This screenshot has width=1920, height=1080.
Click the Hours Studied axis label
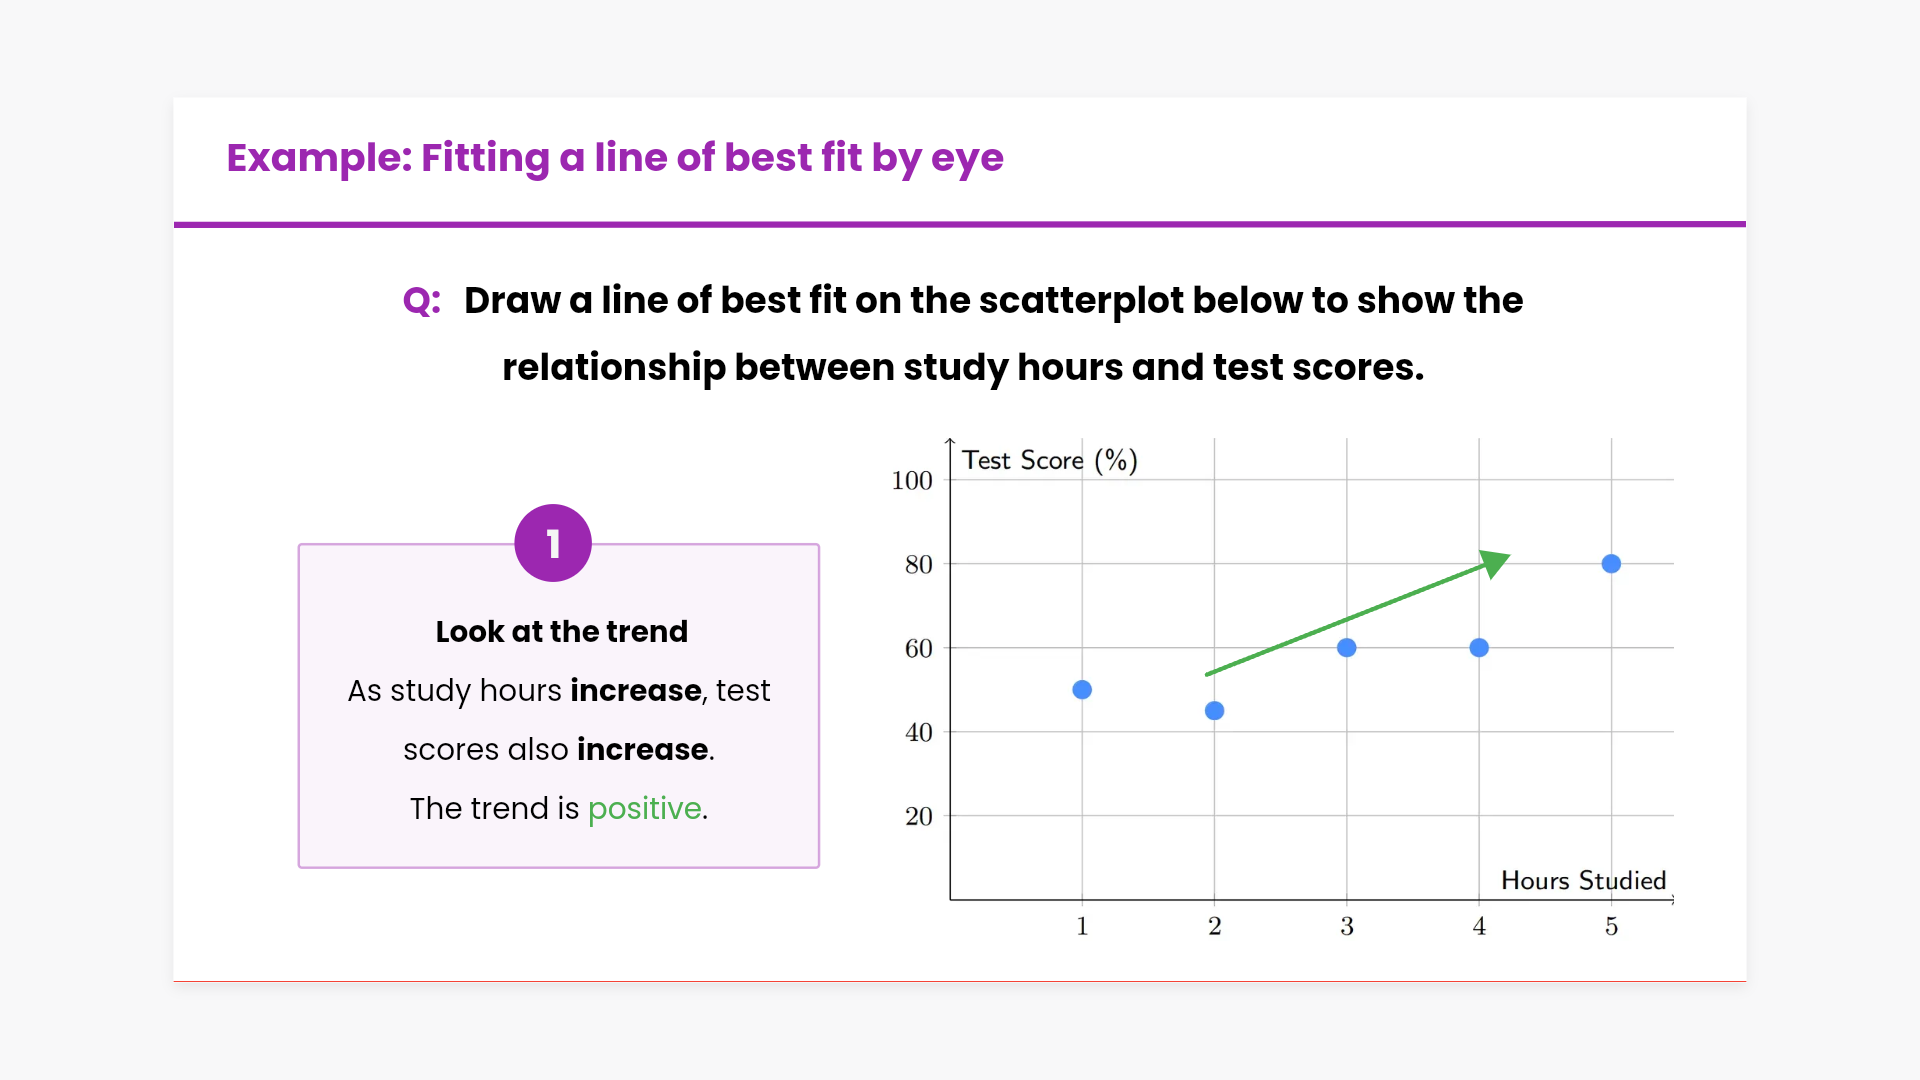pyautogui.click(x=1583, y=881)
